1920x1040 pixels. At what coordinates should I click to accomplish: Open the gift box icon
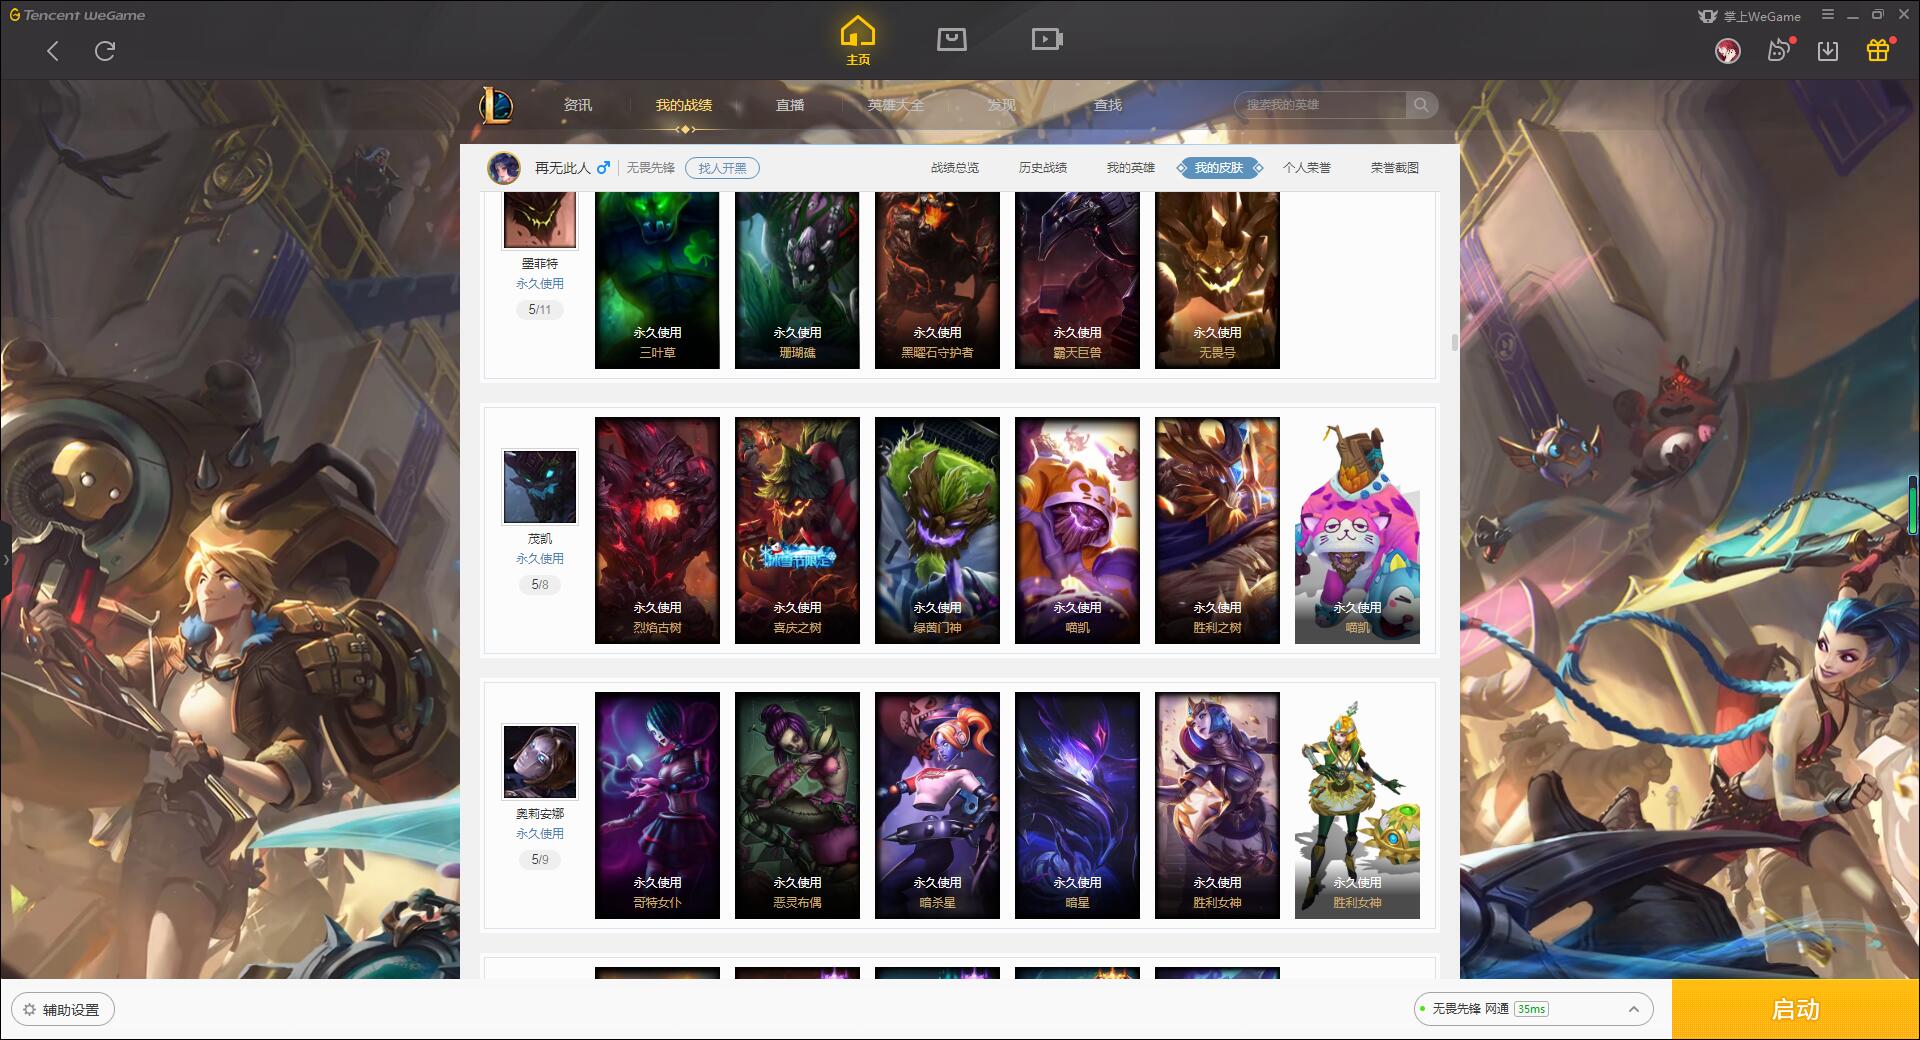pos(1878,50)
